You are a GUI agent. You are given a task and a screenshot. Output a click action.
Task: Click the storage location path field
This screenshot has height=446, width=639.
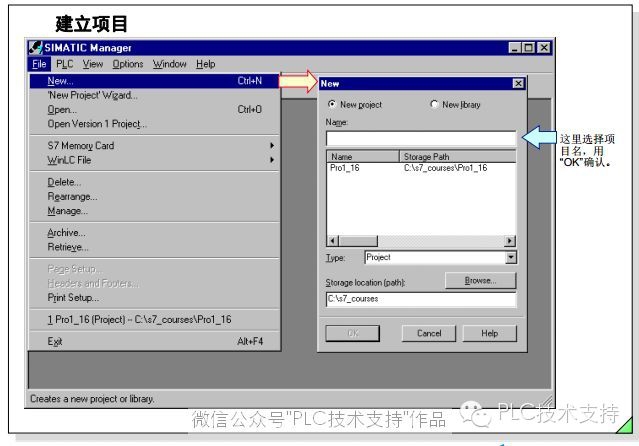421,299
